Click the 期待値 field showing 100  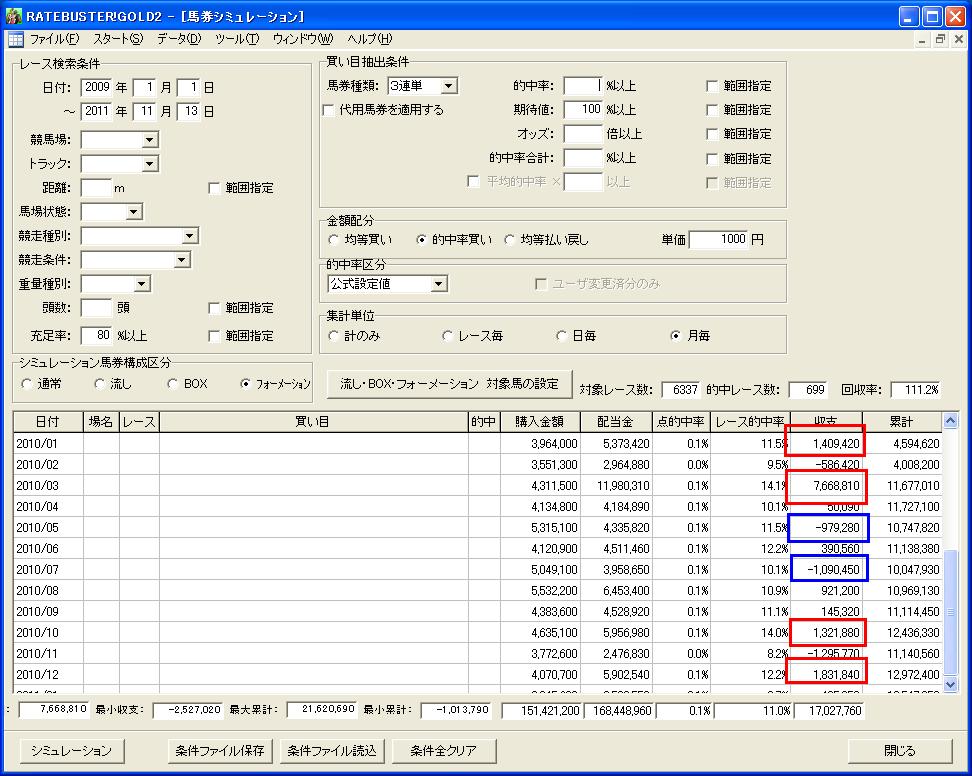(583, 110)
